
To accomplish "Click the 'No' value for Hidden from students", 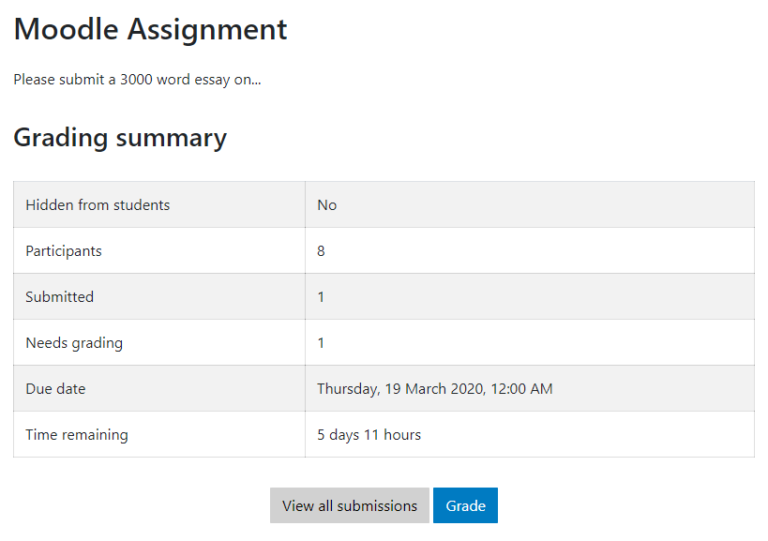I will (327, 205).
